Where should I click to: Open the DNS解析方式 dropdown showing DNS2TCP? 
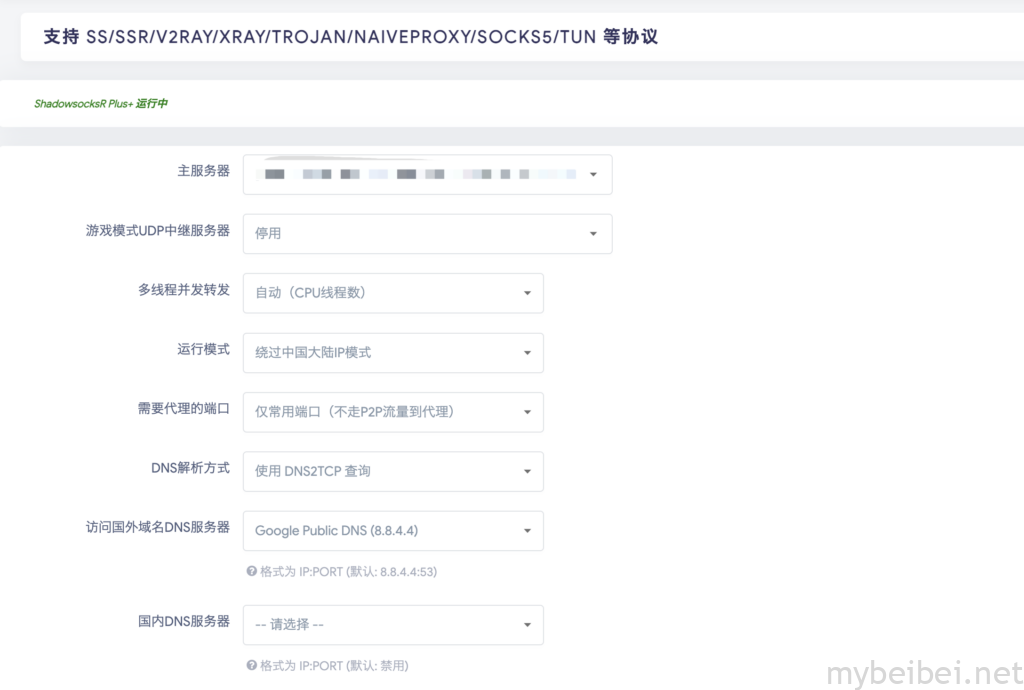coord(393,471)
